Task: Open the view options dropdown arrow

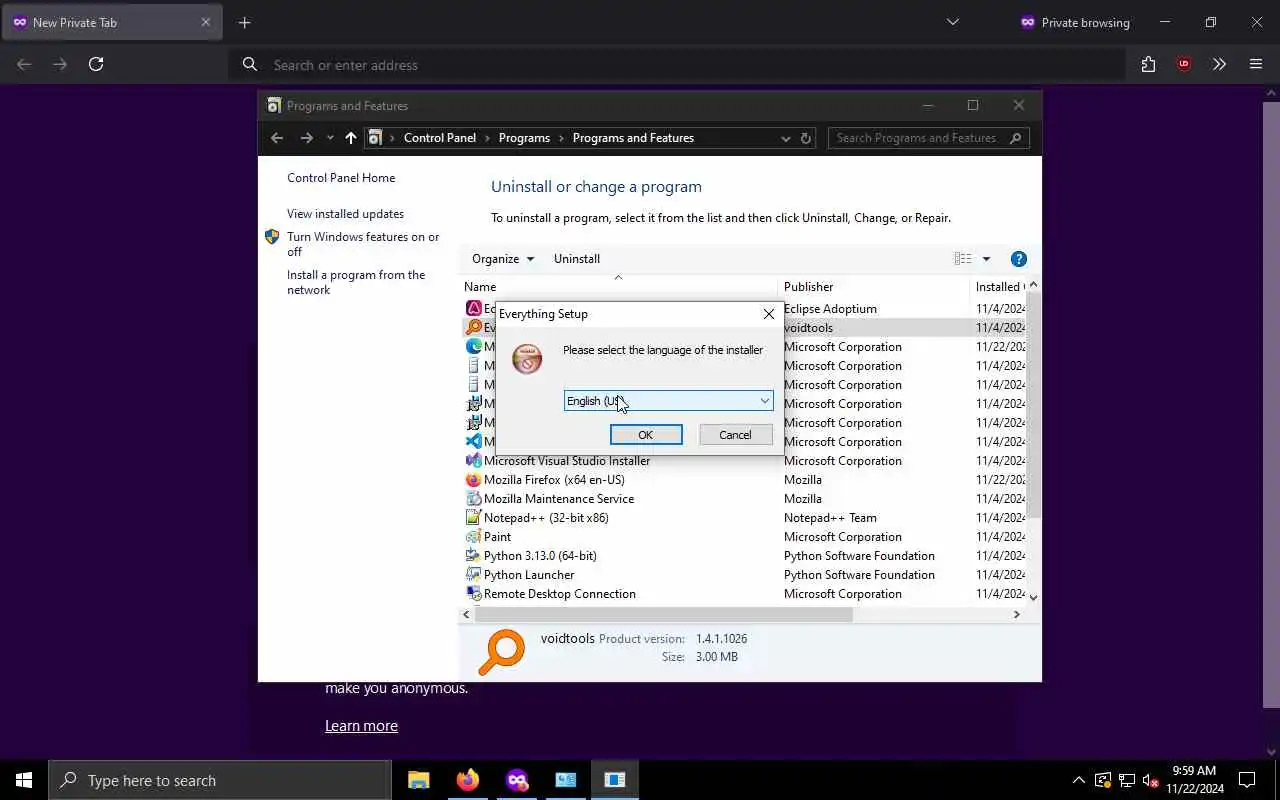Action: pos(986,259)
